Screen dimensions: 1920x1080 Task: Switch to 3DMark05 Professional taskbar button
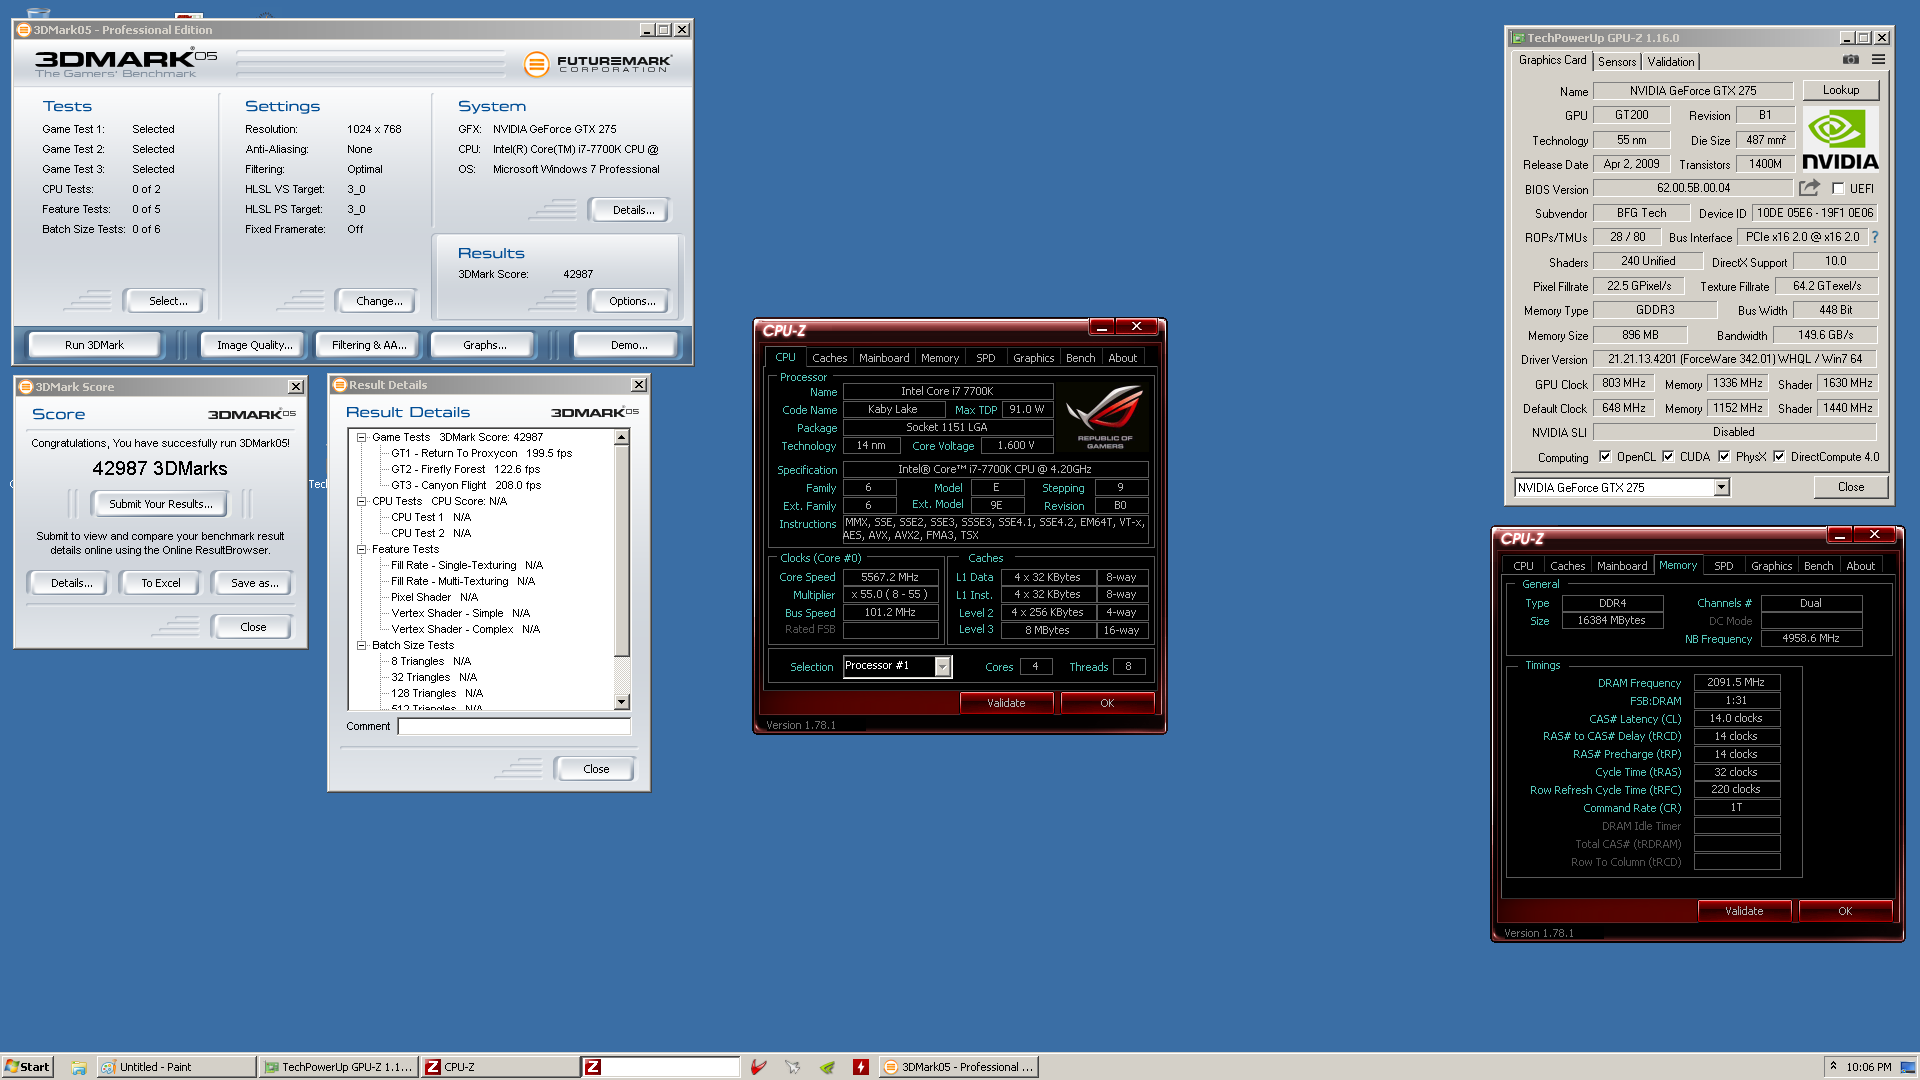[959, 1067]
